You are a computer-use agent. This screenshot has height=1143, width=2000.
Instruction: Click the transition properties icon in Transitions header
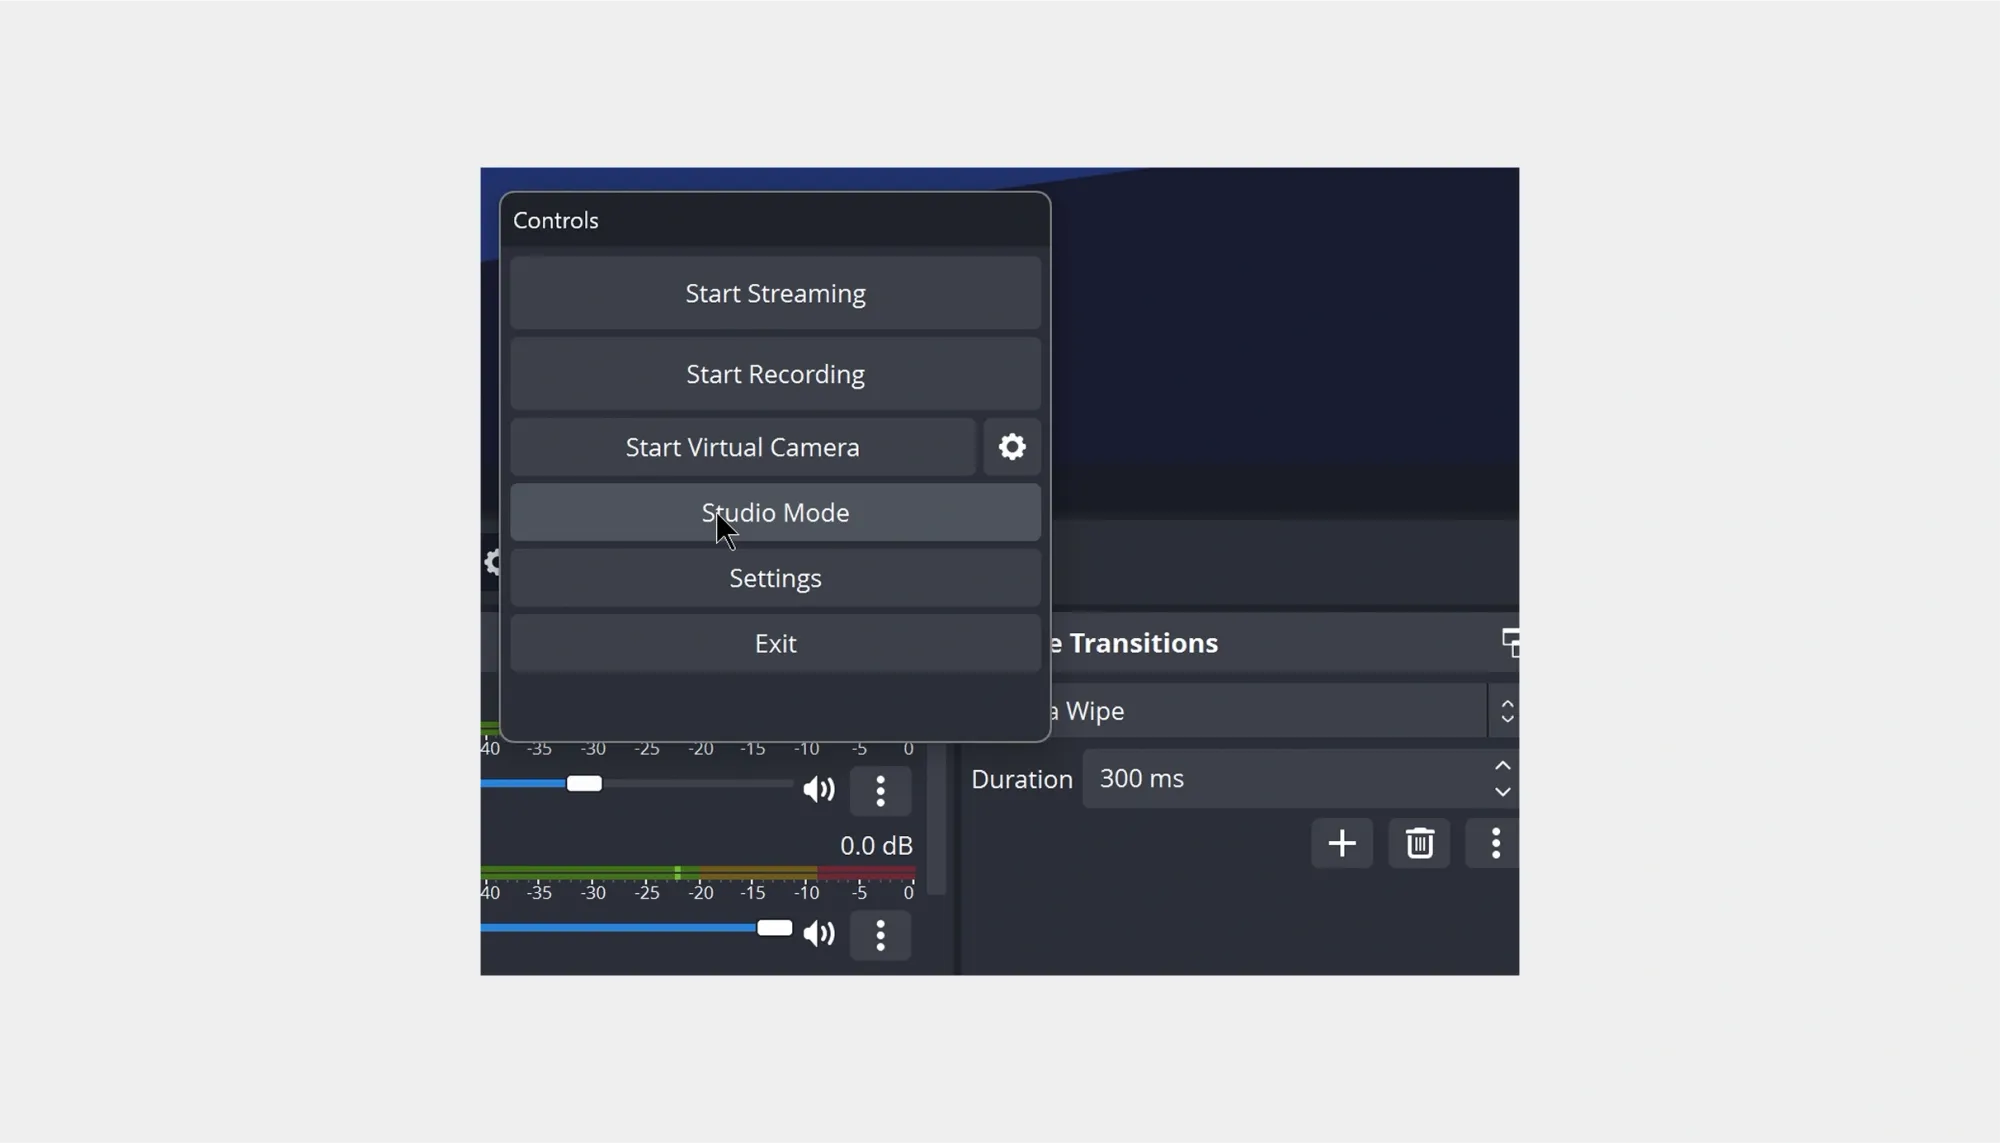tap(1510, 642)
